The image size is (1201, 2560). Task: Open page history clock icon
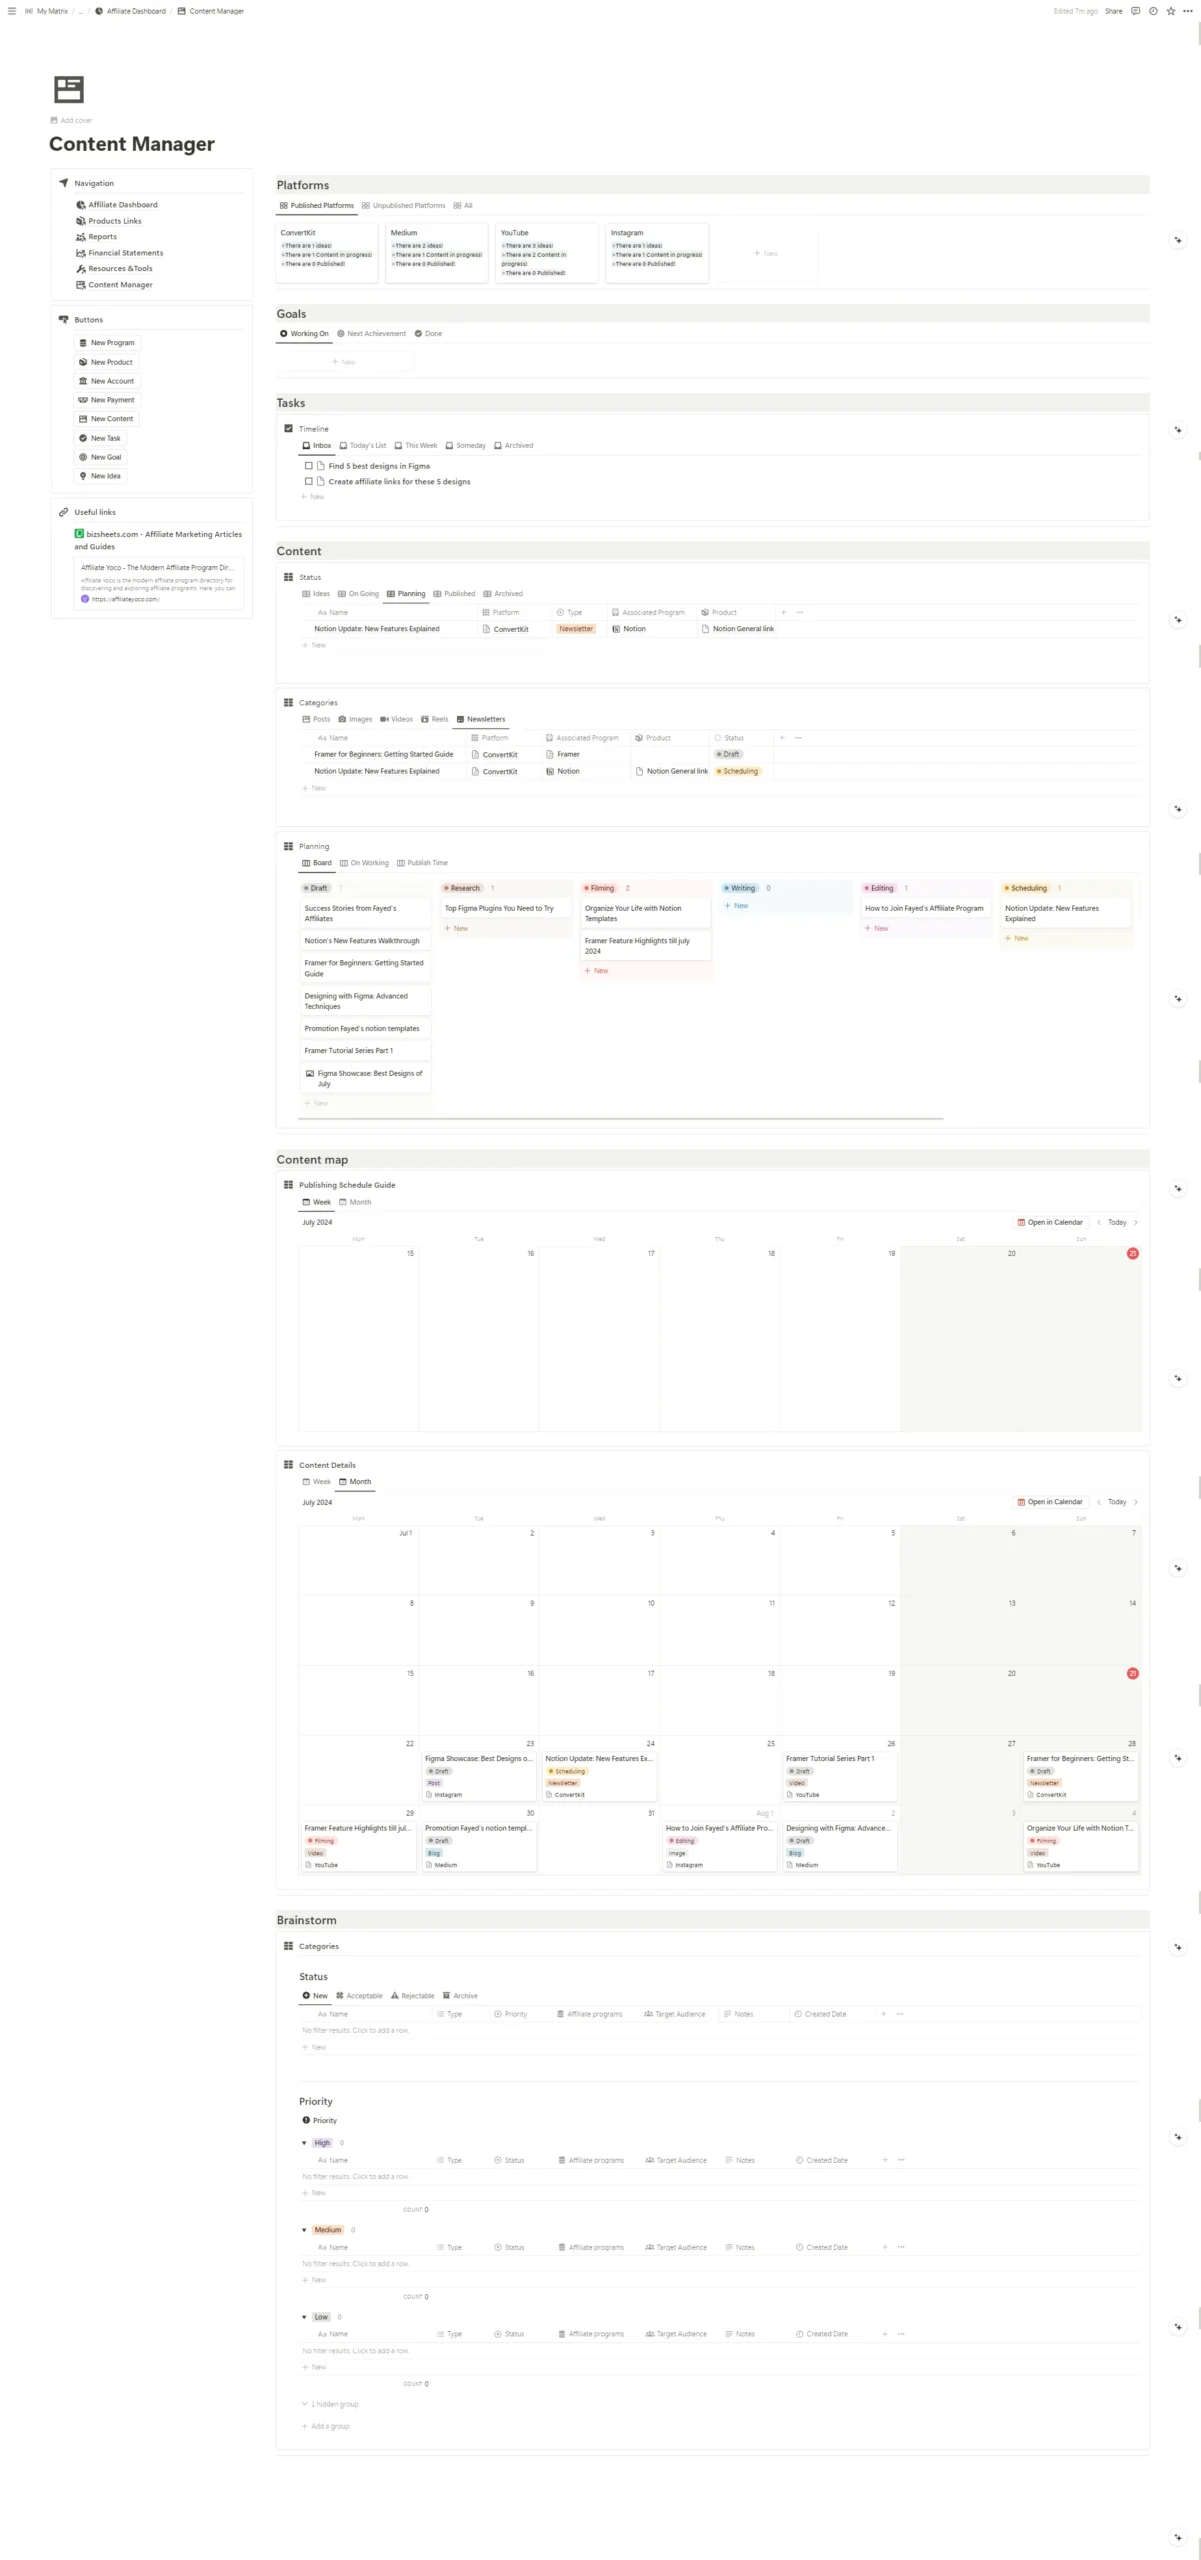[x=1153, y=11]
